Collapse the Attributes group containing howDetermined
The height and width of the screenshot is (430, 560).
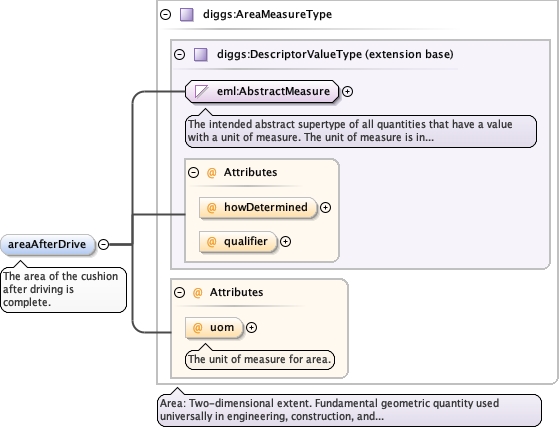193,172
